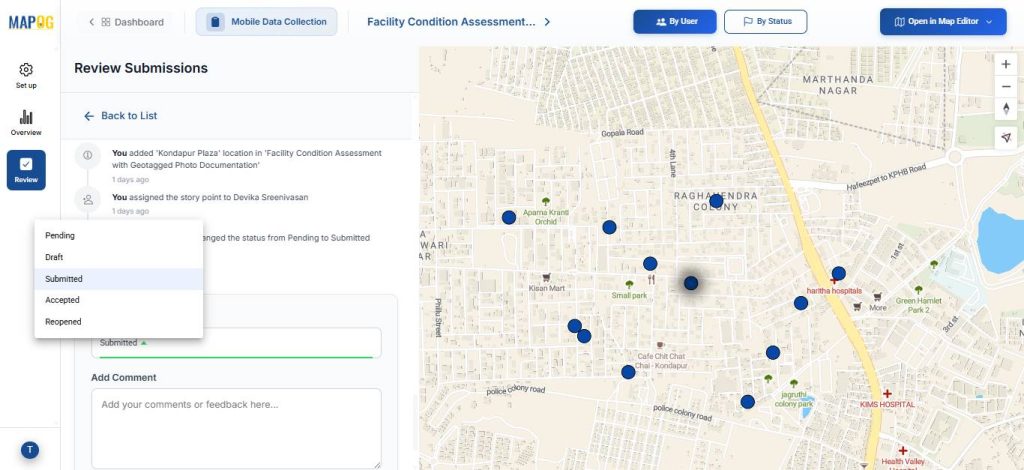The width and height of the screenshot is (1024, 470).
Task: Zoom out on the map
Action: (x=1006, y=86)
